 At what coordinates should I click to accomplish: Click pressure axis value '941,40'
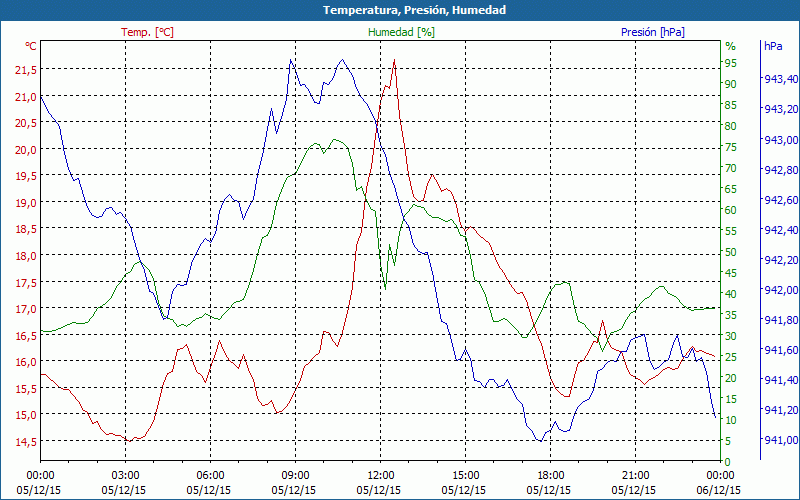click(781, 380)
